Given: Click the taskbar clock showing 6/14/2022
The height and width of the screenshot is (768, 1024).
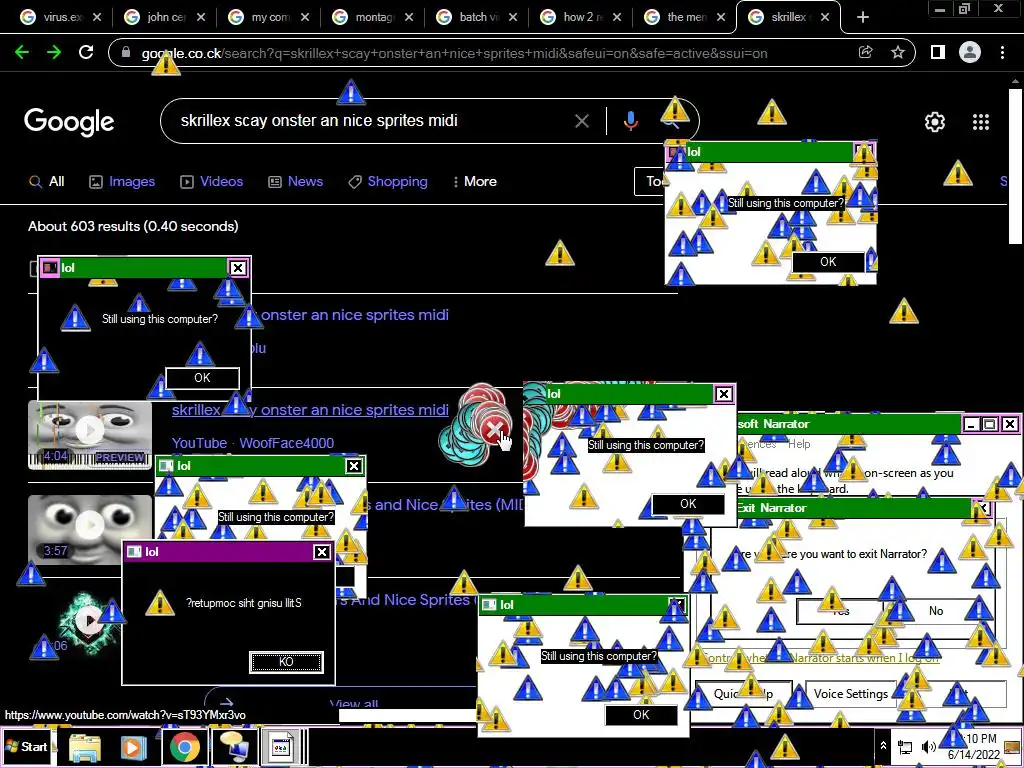Looking at the screenshot, I should [x=973, y=746].
